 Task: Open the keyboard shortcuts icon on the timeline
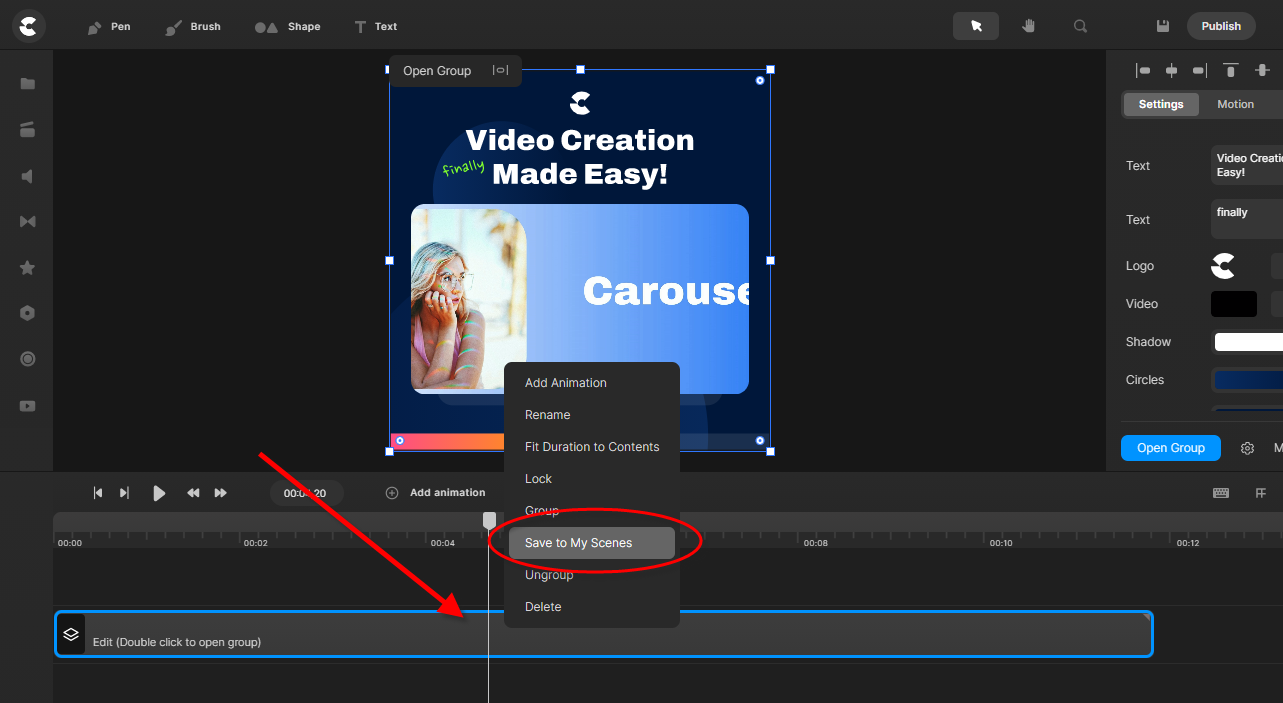1221,493
